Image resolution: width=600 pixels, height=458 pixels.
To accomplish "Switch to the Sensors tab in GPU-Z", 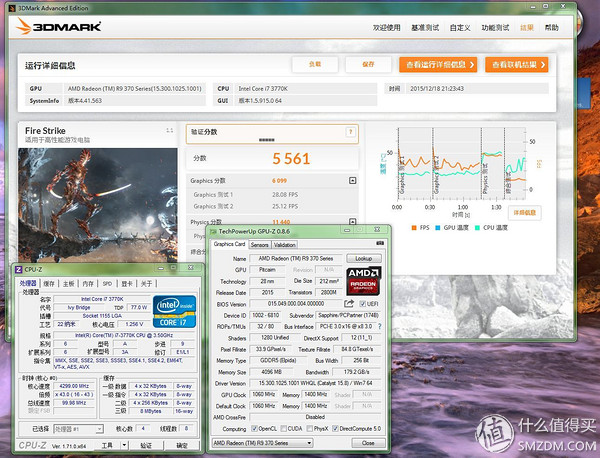I will (x=259, y=245).
